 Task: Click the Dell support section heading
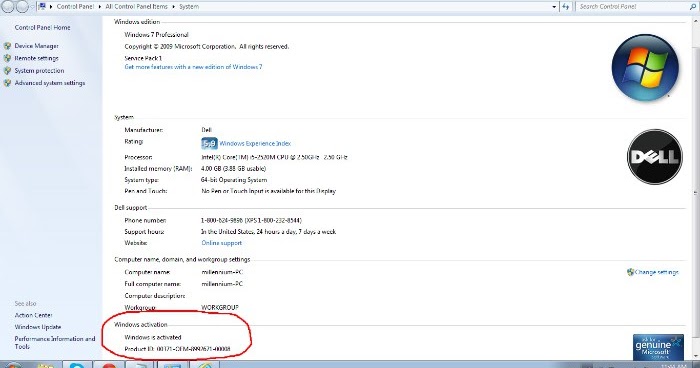coord(130,208)
